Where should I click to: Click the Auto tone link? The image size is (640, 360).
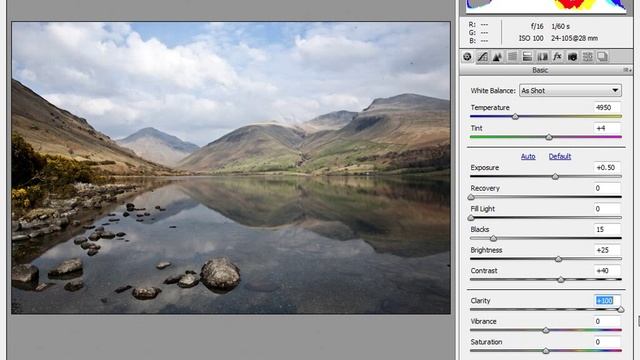pyautogui.click(x=528, y=156)
